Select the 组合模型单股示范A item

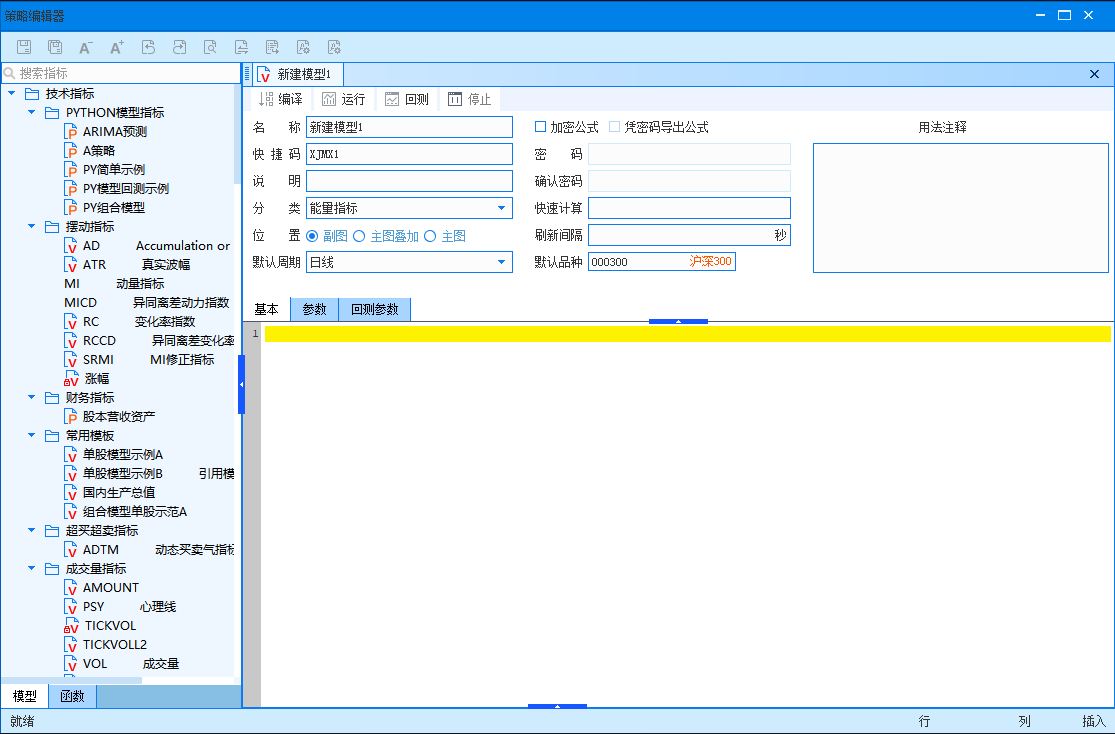tap(134, 511)
